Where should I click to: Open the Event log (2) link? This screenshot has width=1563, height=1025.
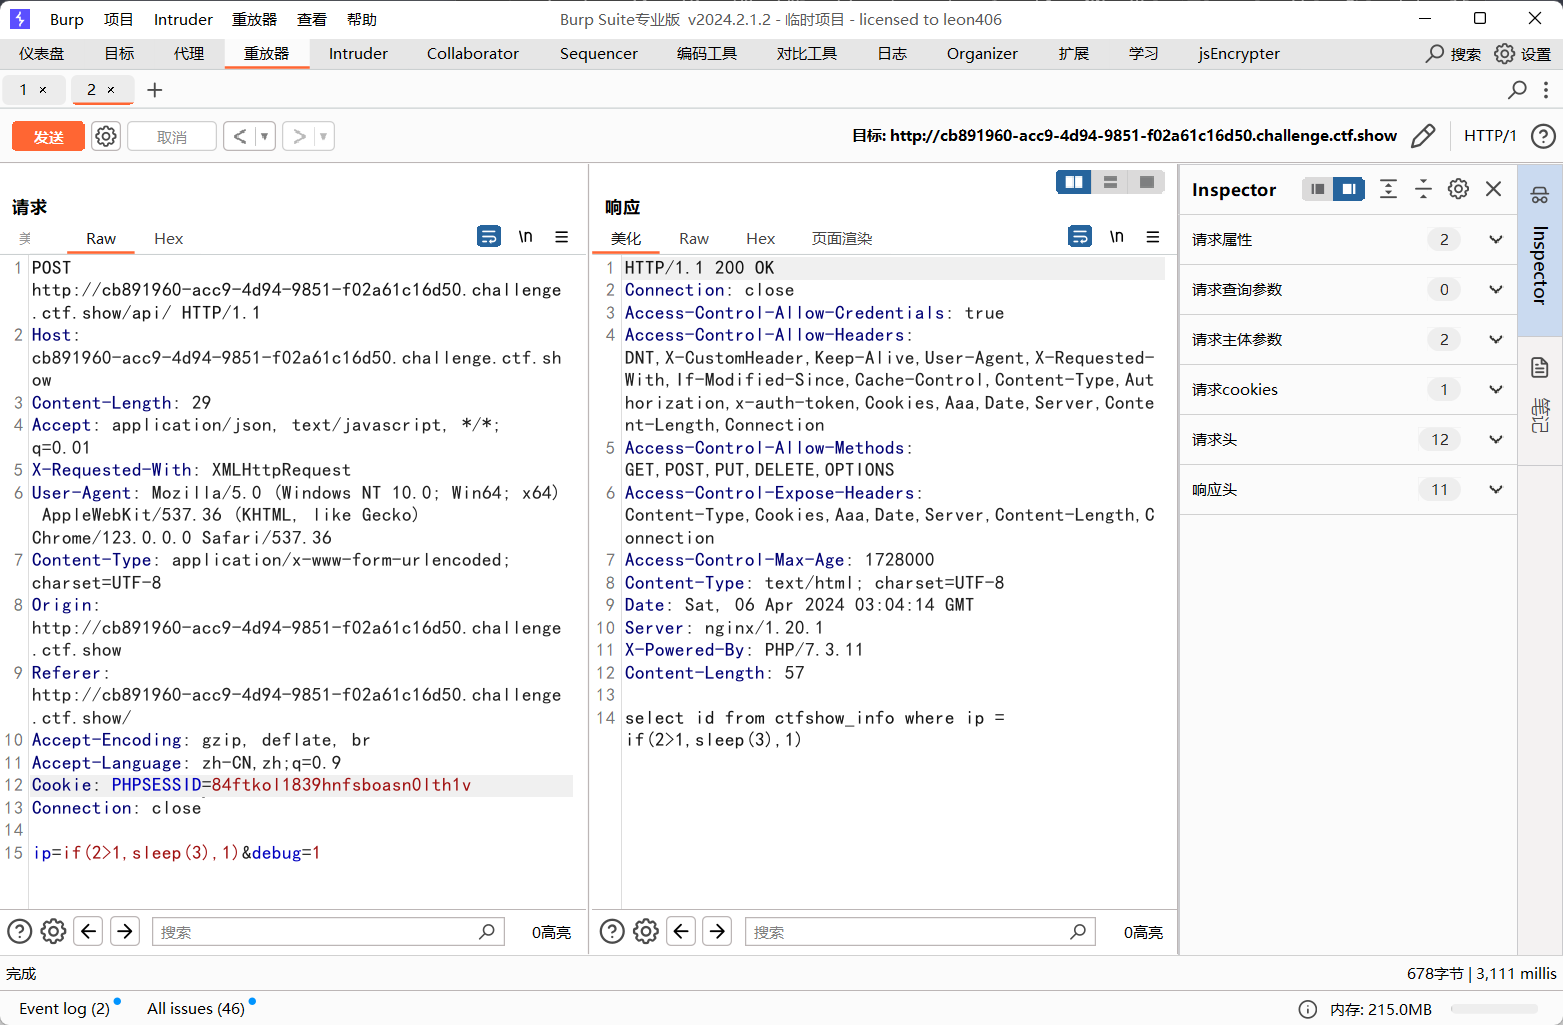point(64,1008)
